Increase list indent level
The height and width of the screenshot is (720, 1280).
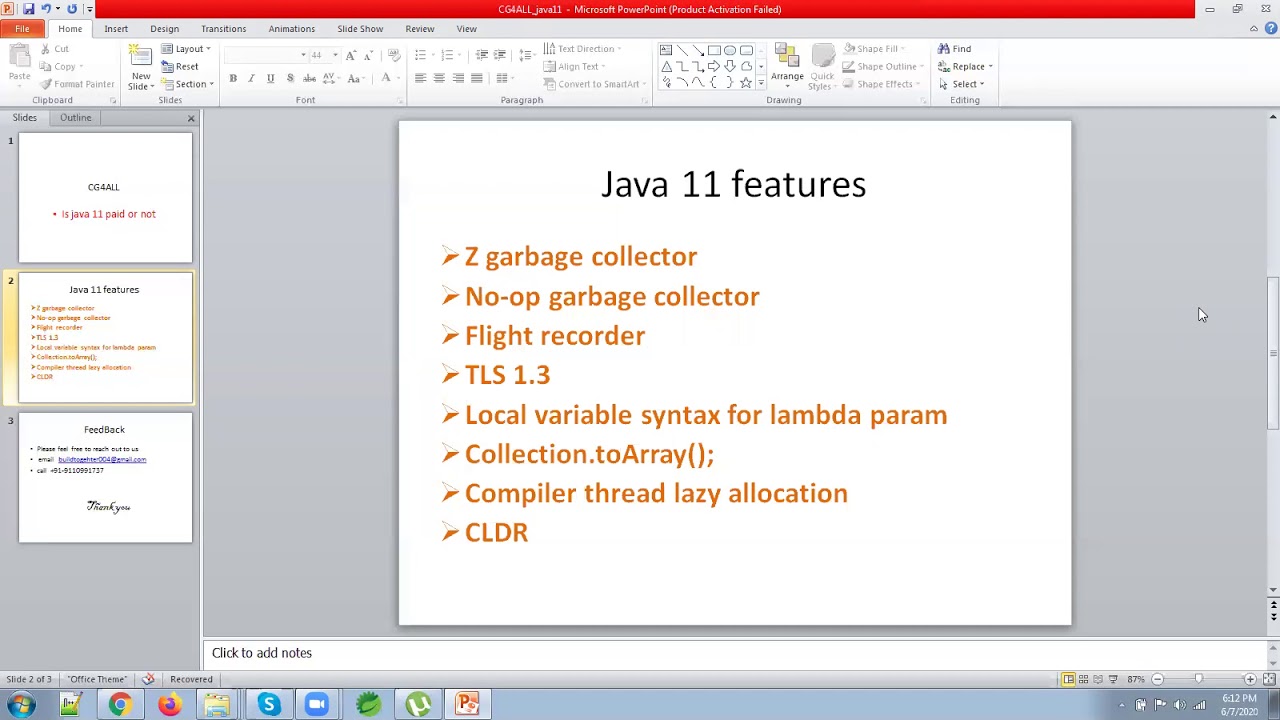500,55
